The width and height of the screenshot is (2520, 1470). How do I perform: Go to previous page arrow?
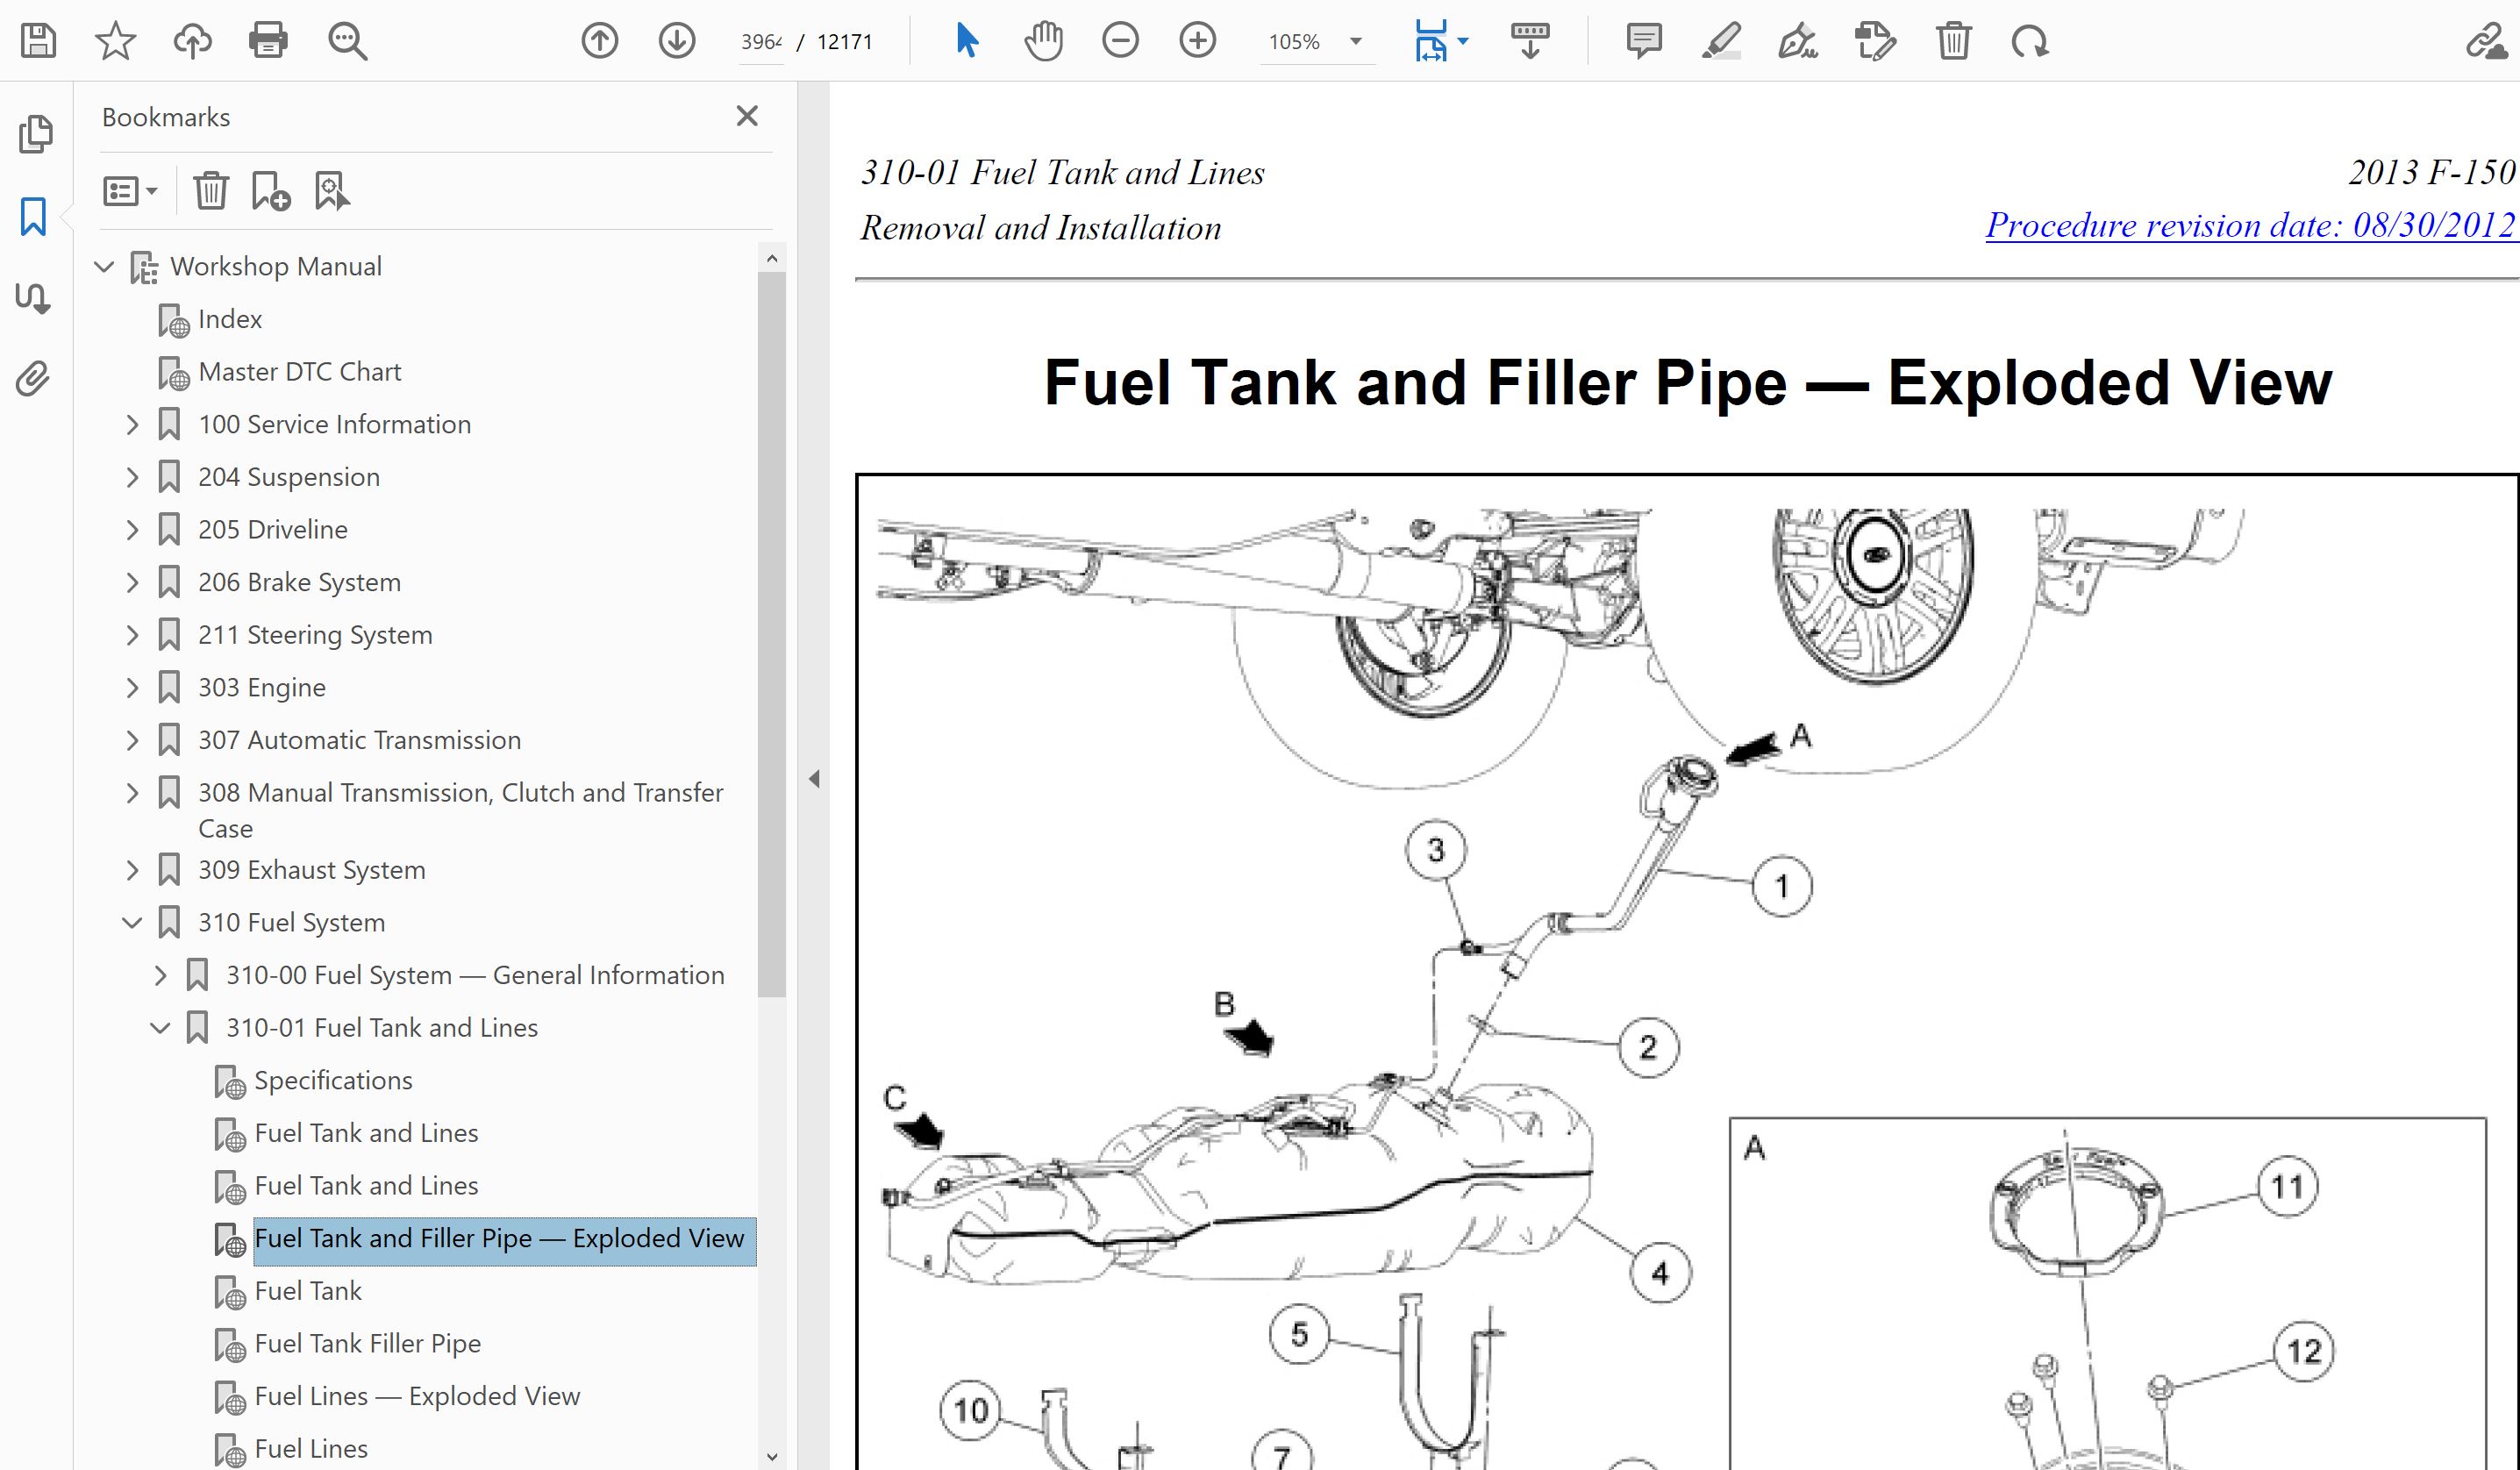(x=599, y=41)
